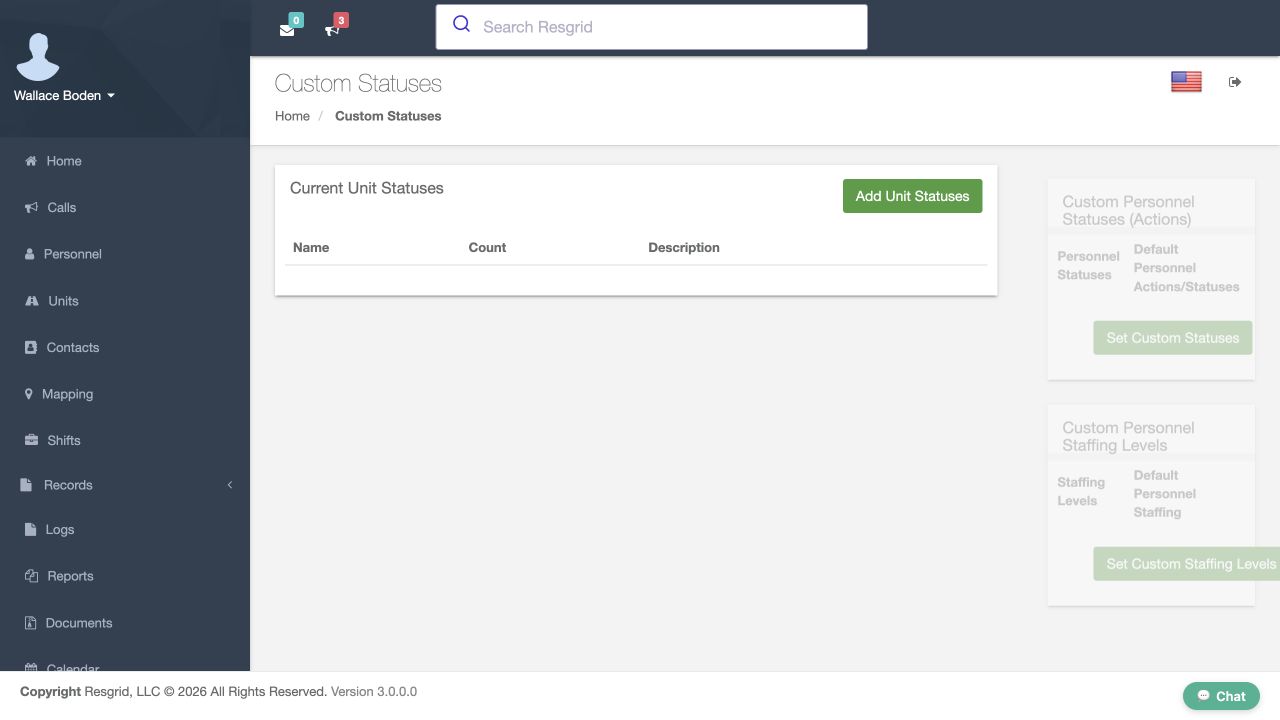This screenshot has width=1280, height=720.
Task: Click the Description column header
Action: [x=684, y=248]
